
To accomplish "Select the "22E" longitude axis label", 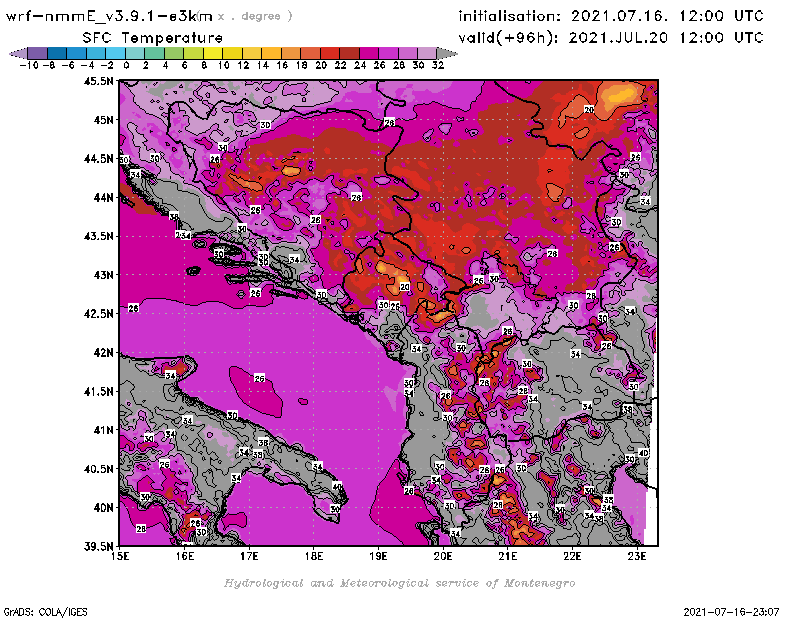I will click(572, 556).
